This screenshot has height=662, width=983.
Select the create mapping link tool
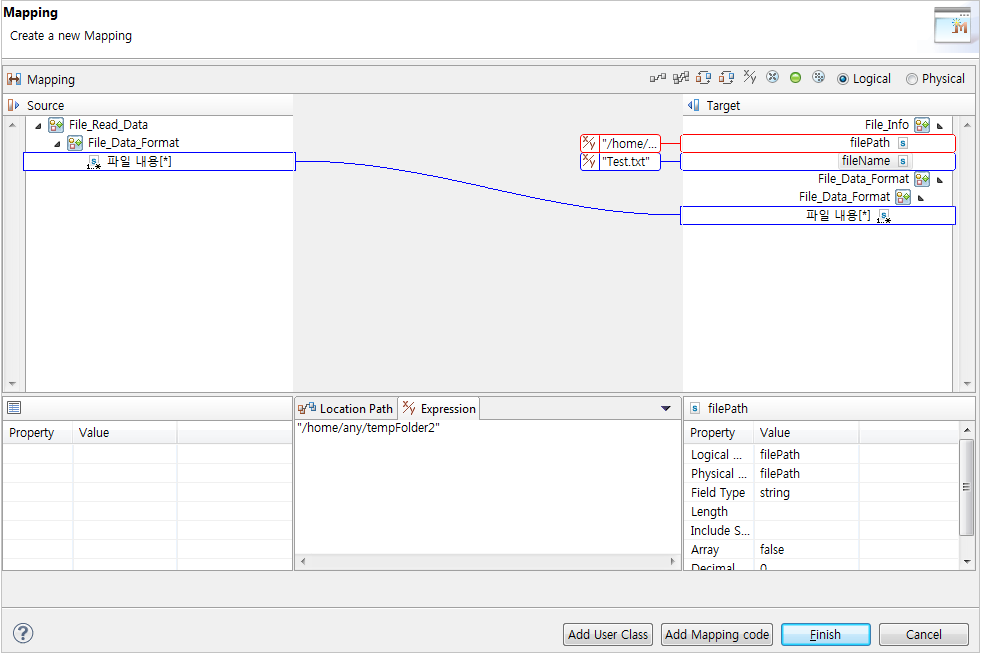point(658,77)
